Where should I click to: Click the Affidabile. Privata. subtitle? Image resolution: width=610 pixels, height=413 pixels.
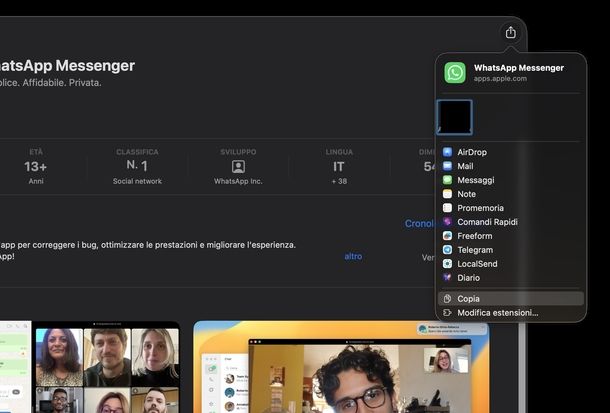click(62, 82)
